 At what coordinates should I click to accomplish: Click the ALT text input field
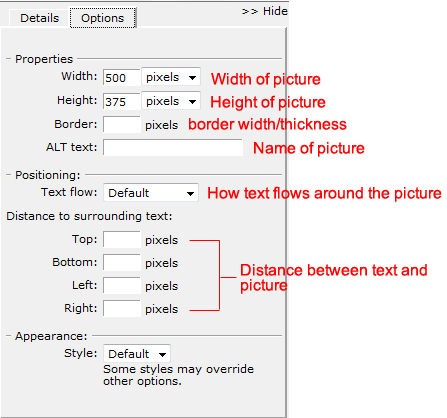(173, 147)
